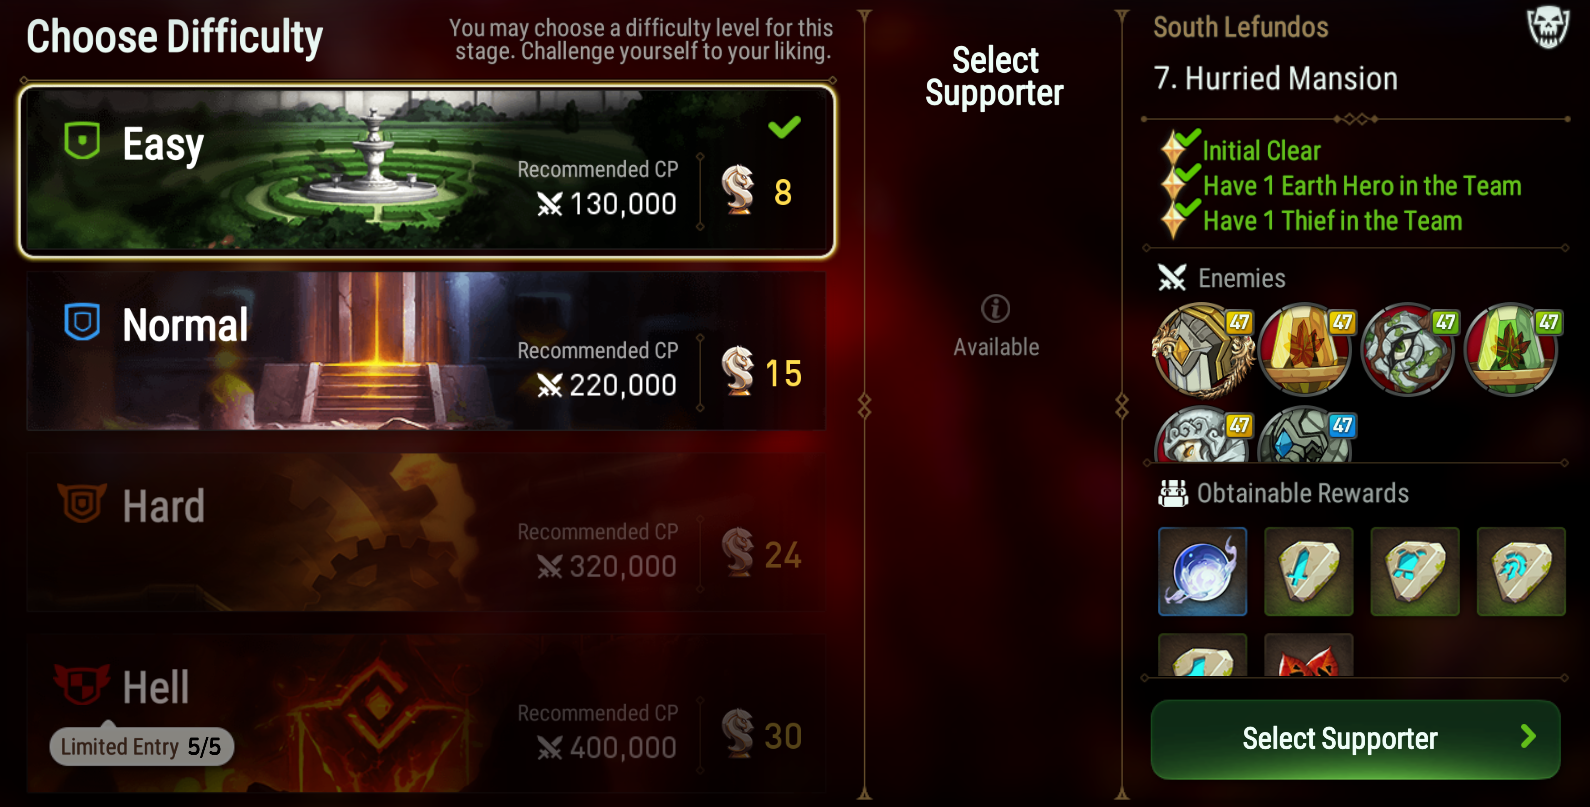The width and height of the screenshot is (1590, 807).
Task: Click the green Select Supporter button
Action: 1356,739
